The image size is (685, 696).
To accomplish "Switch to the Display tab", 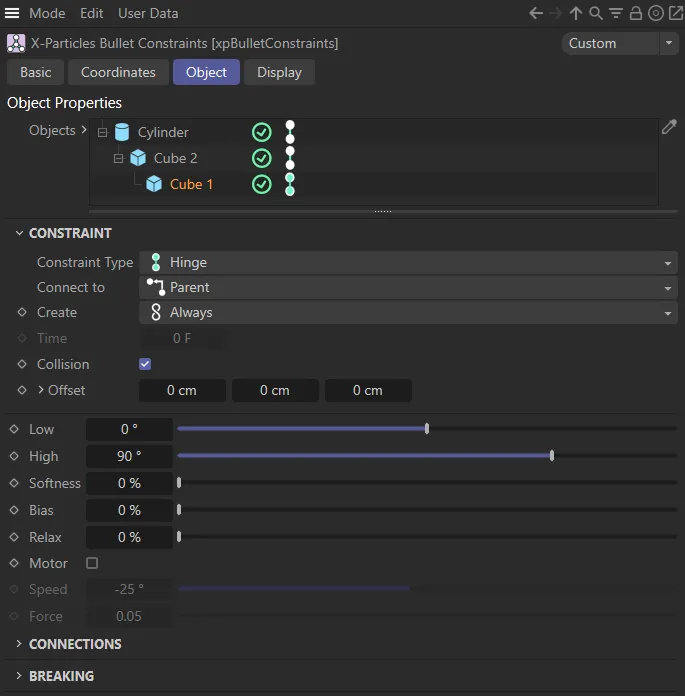I will pos(279,72).
